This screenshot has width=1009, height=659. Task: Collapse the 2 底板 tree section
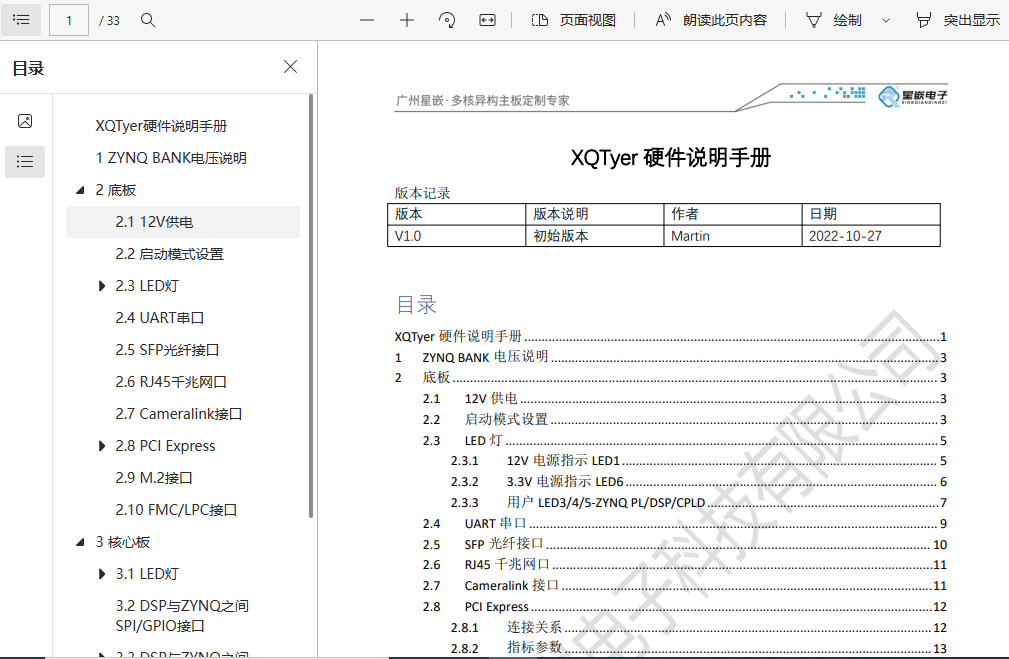tap(81, 190)
